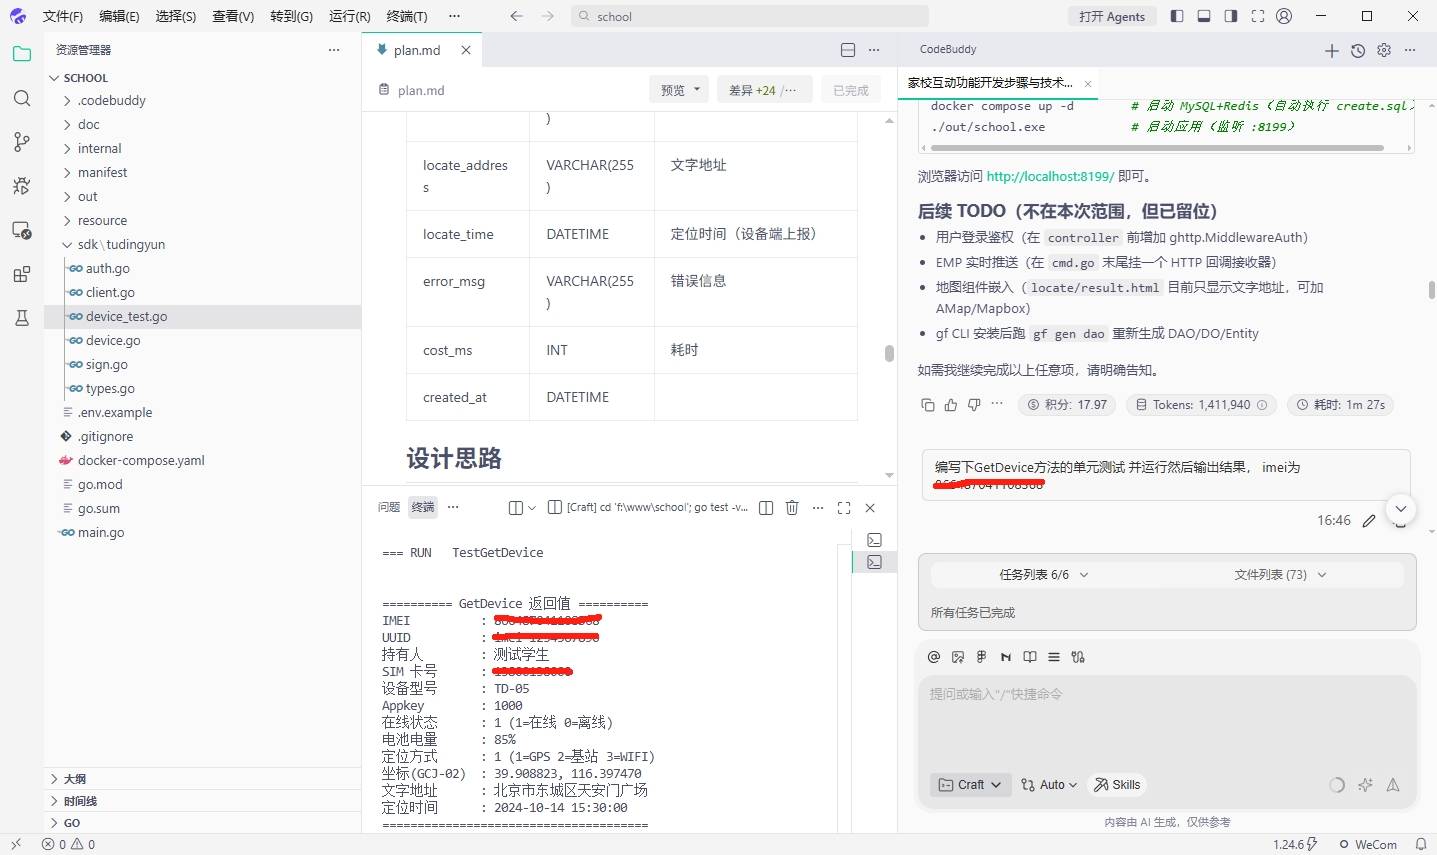
Task: Expand the 任务列表 6/6 task list
Action: [1043, 575]
